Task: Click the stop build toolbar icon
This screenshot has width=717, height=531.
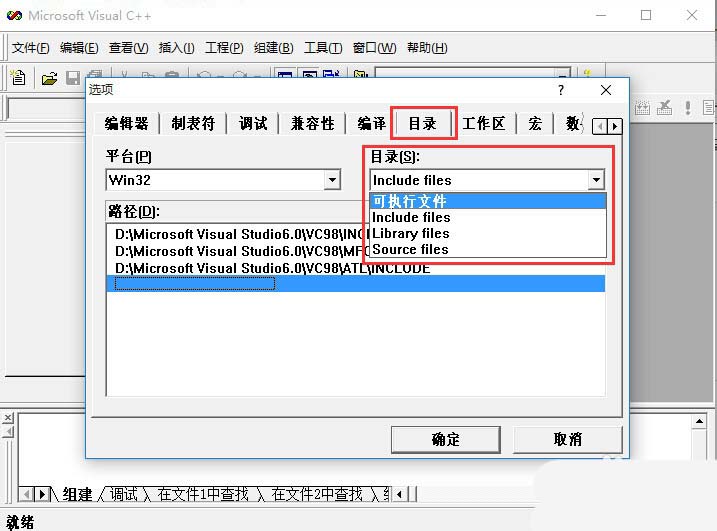Action: pyautogui.click(x=664, y=107)
